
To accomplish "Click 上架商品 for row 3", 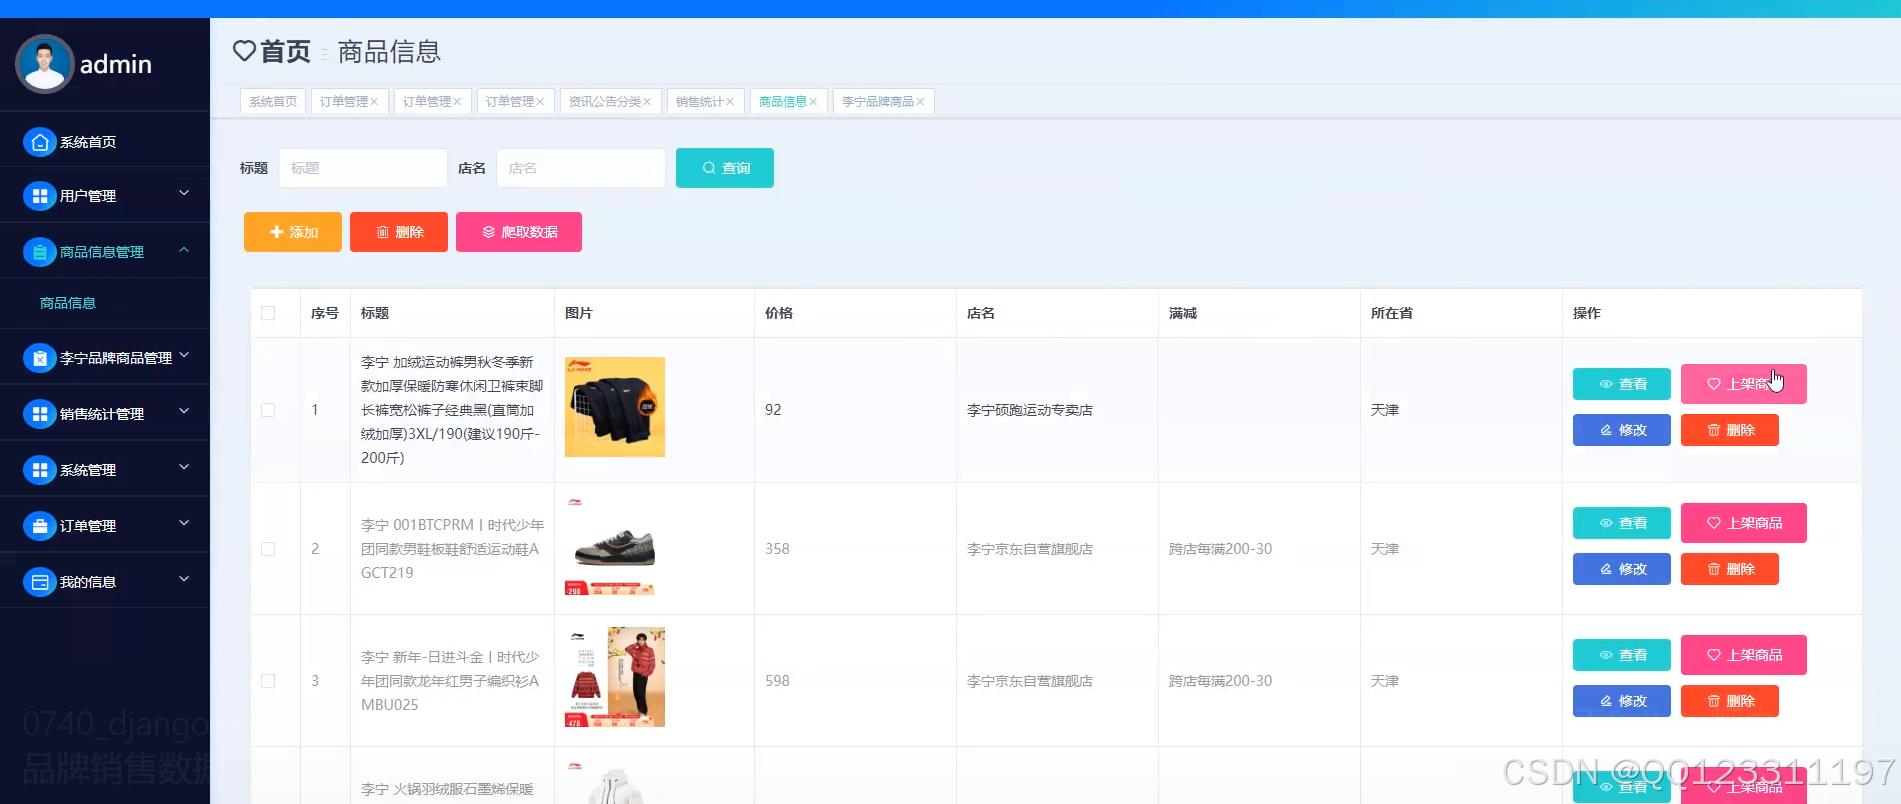I will pos(1744,655).
